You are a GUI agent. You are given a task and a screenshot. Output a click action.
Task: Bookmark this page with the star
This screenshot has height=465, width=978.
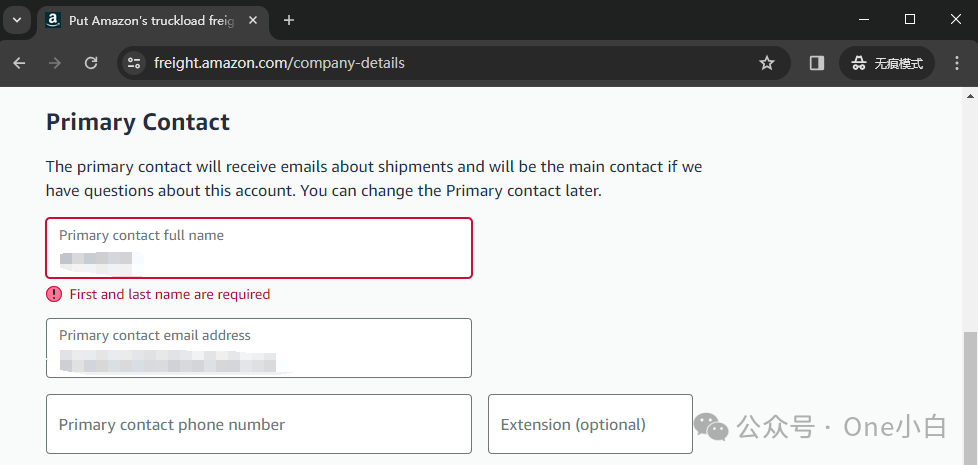[767, 63]
